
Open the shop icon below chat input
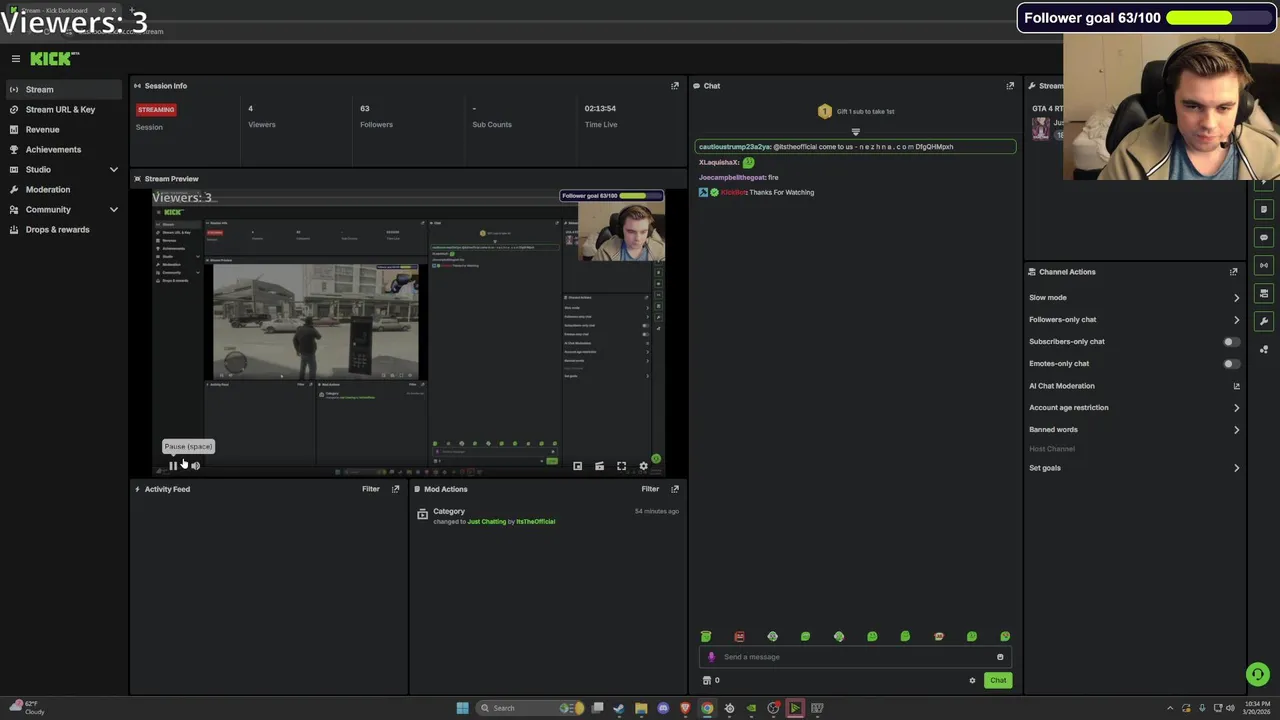(x=707, y=681)
